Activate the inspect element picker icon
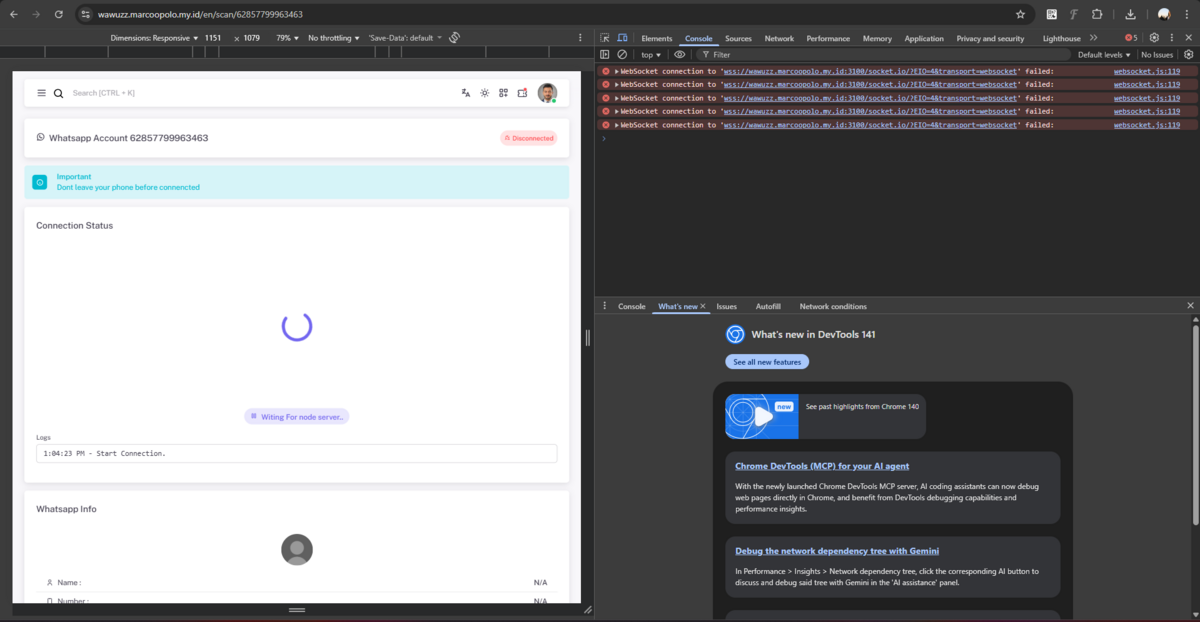The width and height of the screenshot is (1200, 622). pyautogui.click(x=605, y=38)
